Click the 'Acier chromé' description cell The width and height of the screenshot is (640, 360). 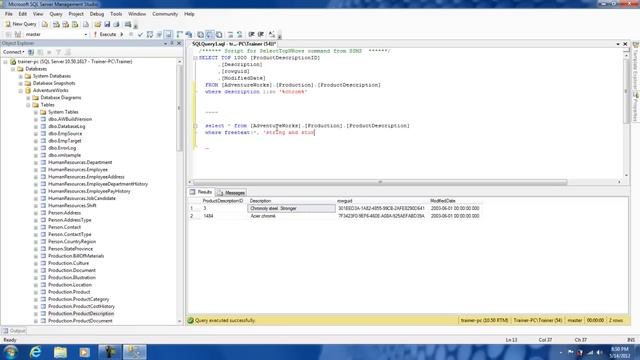click(x=291, y=216)
